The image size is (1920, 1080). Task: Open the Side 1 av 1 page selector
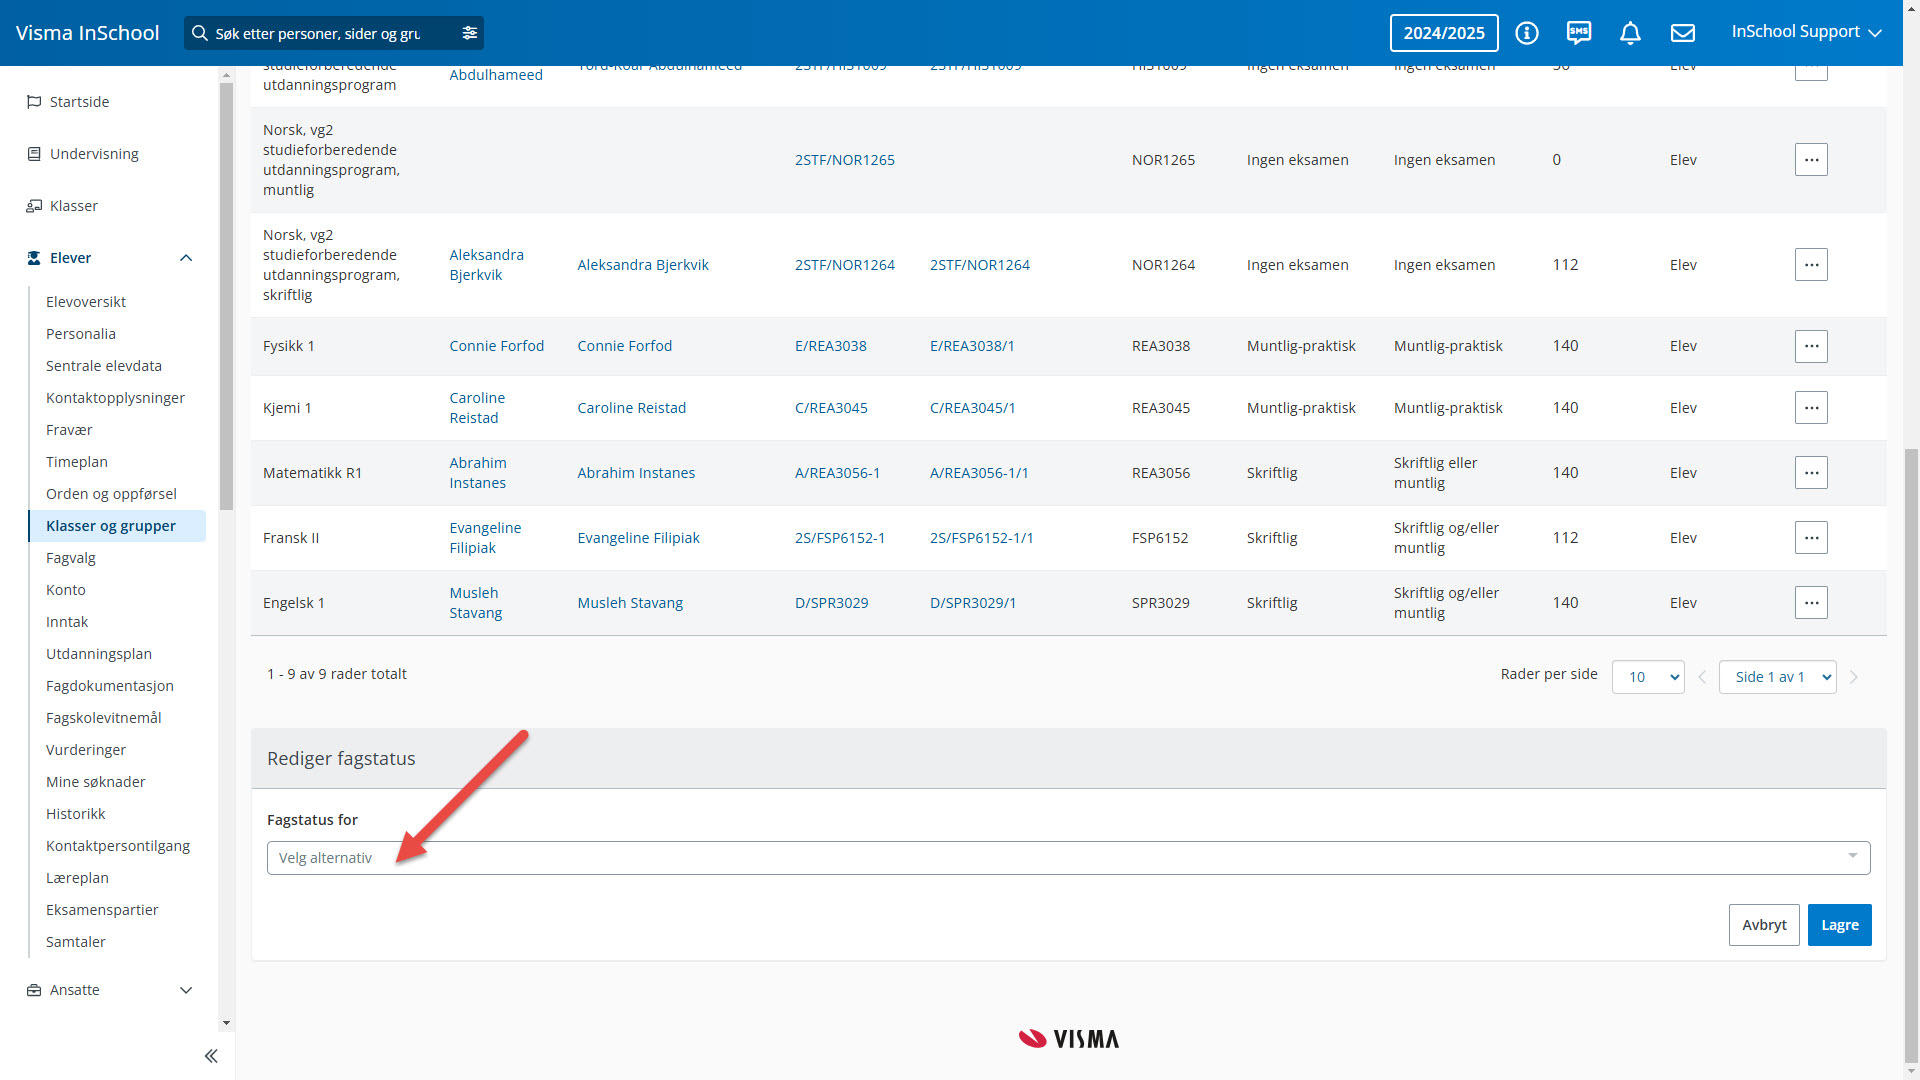point(1777,677)
